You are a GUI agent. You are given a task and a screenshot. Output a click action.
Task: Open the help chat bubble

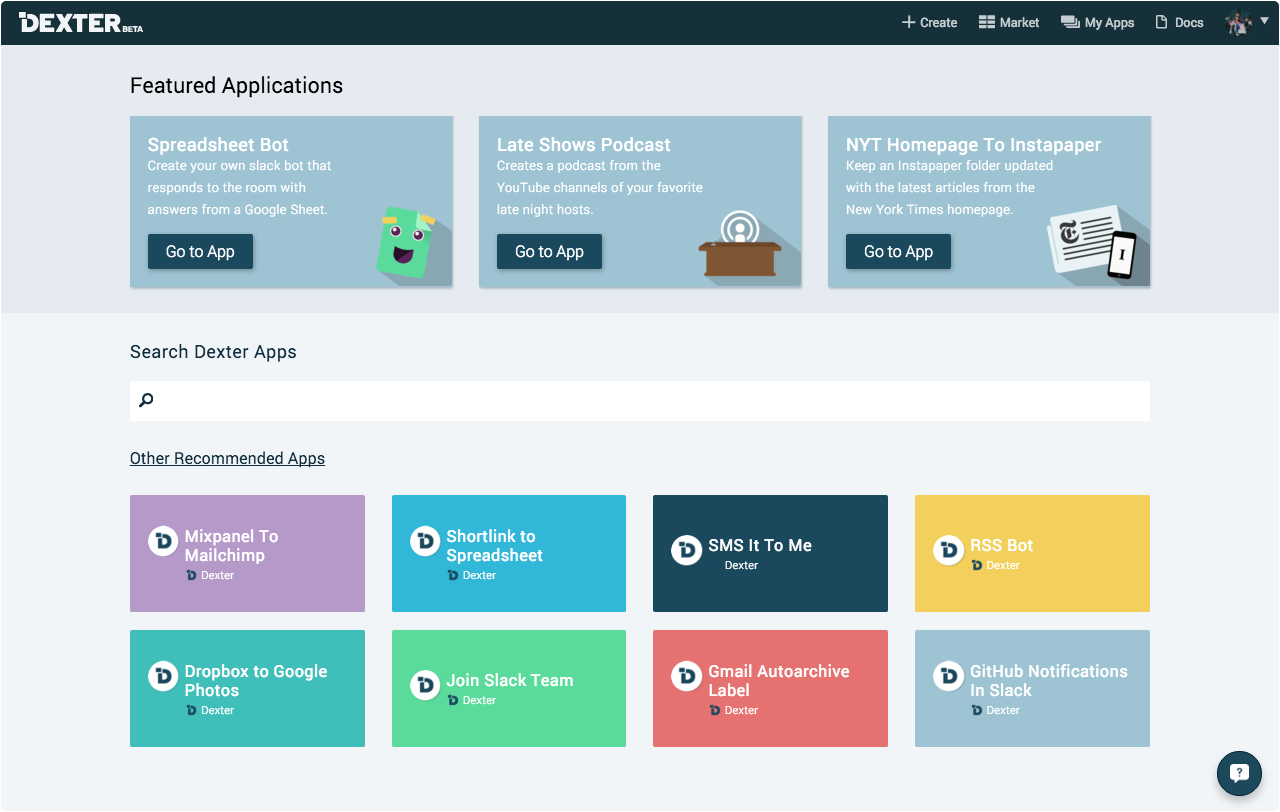[x=1239, y=772]
